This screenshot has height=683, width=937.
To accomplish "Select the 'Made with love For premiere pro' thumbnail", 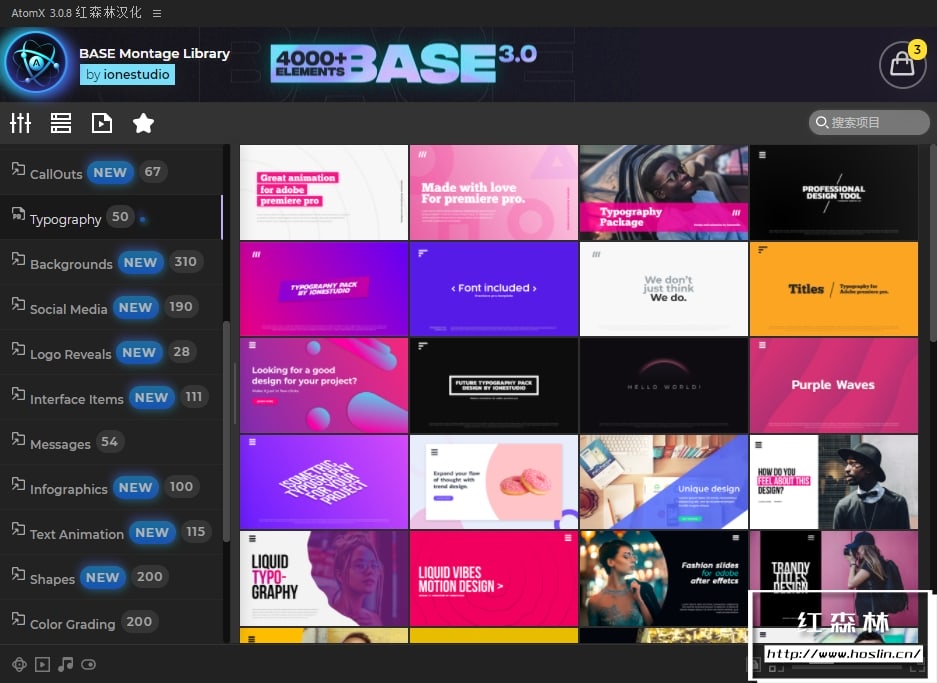I will pyautogui.click(x=494, y=192).
